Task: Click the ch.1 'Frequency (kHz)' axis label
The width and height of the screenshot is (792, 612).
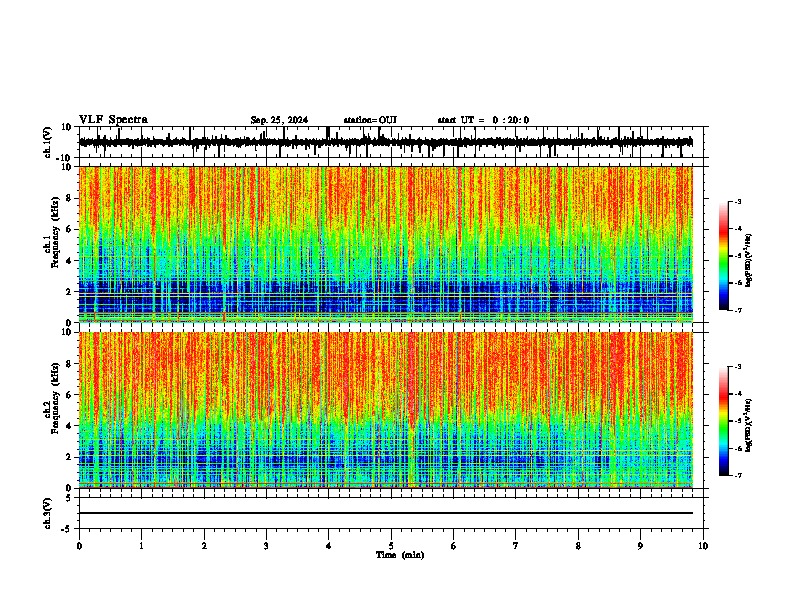Action: pos(55,233)
